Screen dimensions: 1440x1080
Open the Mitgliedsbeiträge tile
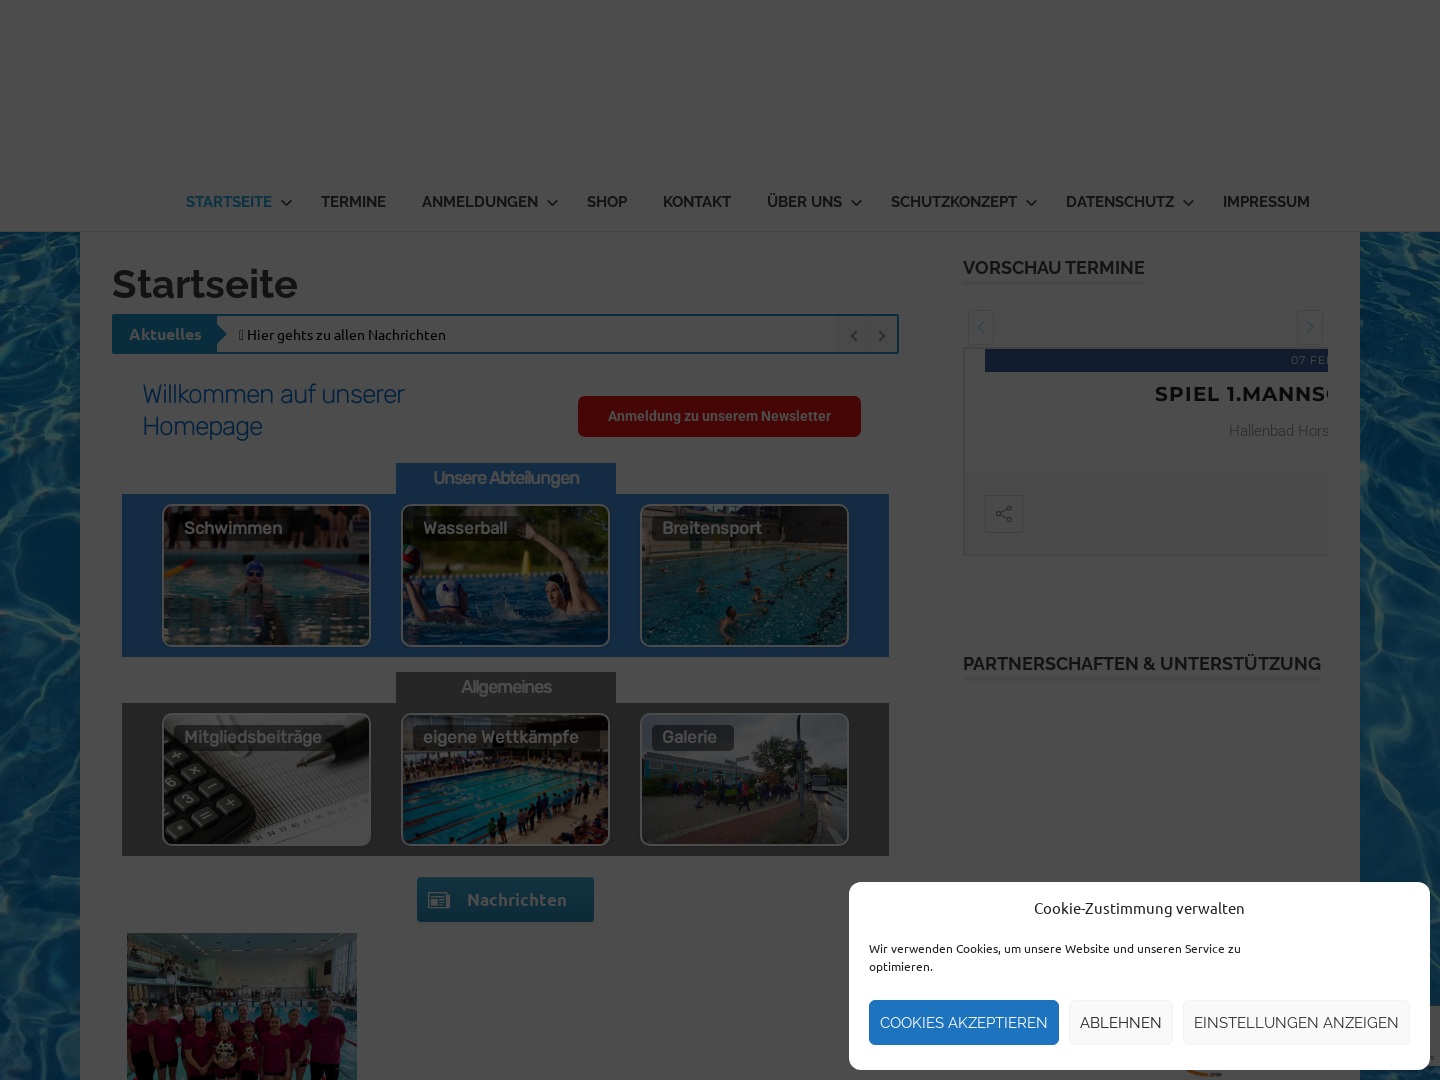(266, 779)
